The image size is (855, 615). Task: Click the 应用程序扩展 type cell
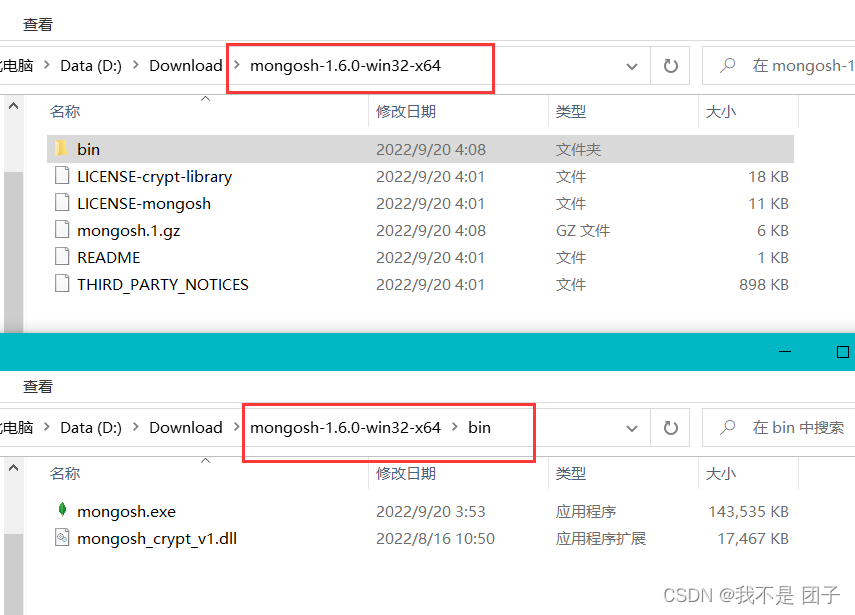(x=600, y=539)
